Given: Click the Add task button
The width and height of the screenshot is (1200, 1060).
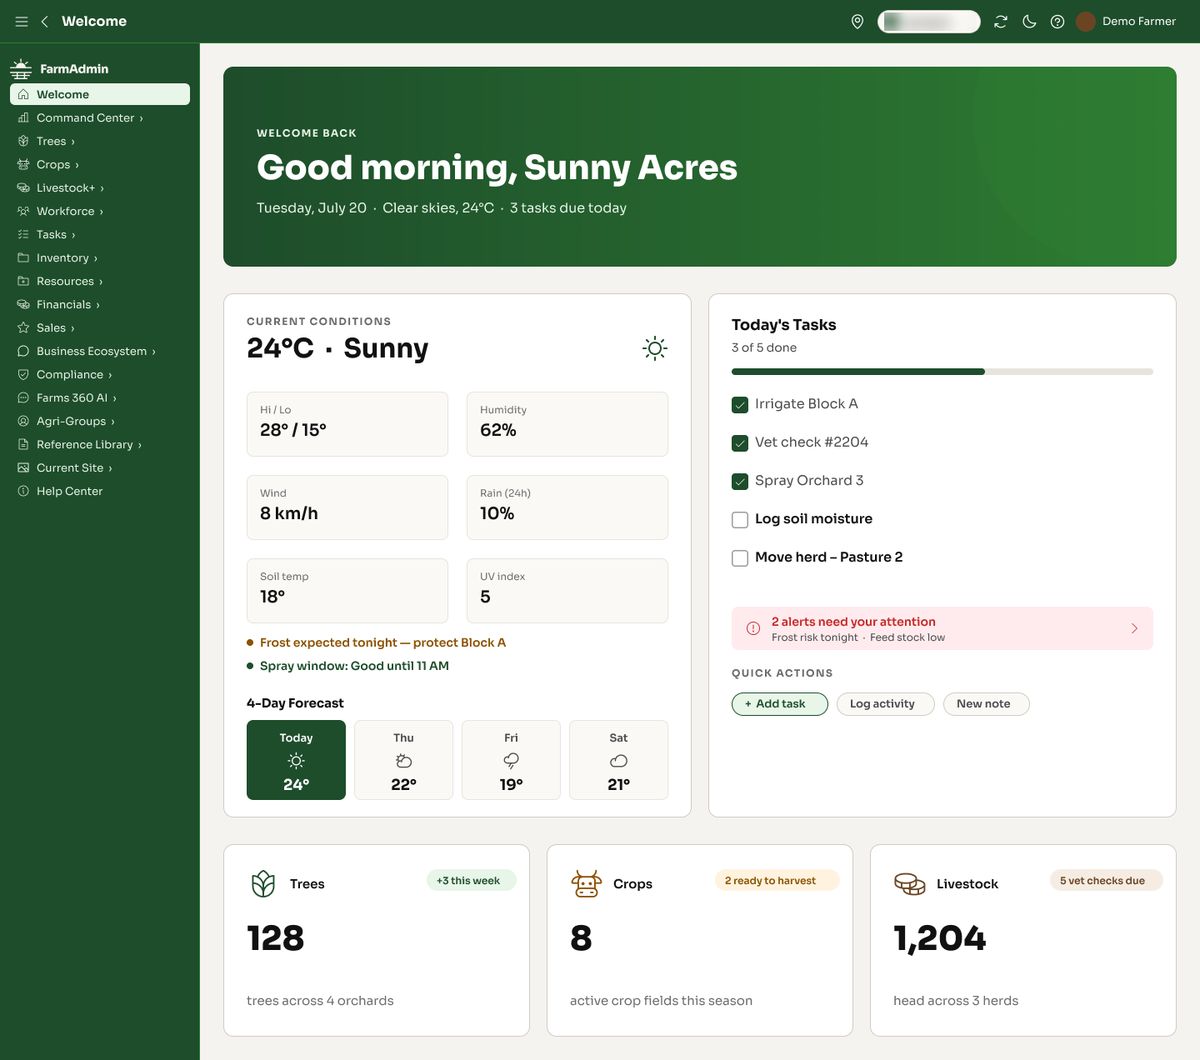Looking at the screenshot, I should [780, 704].
